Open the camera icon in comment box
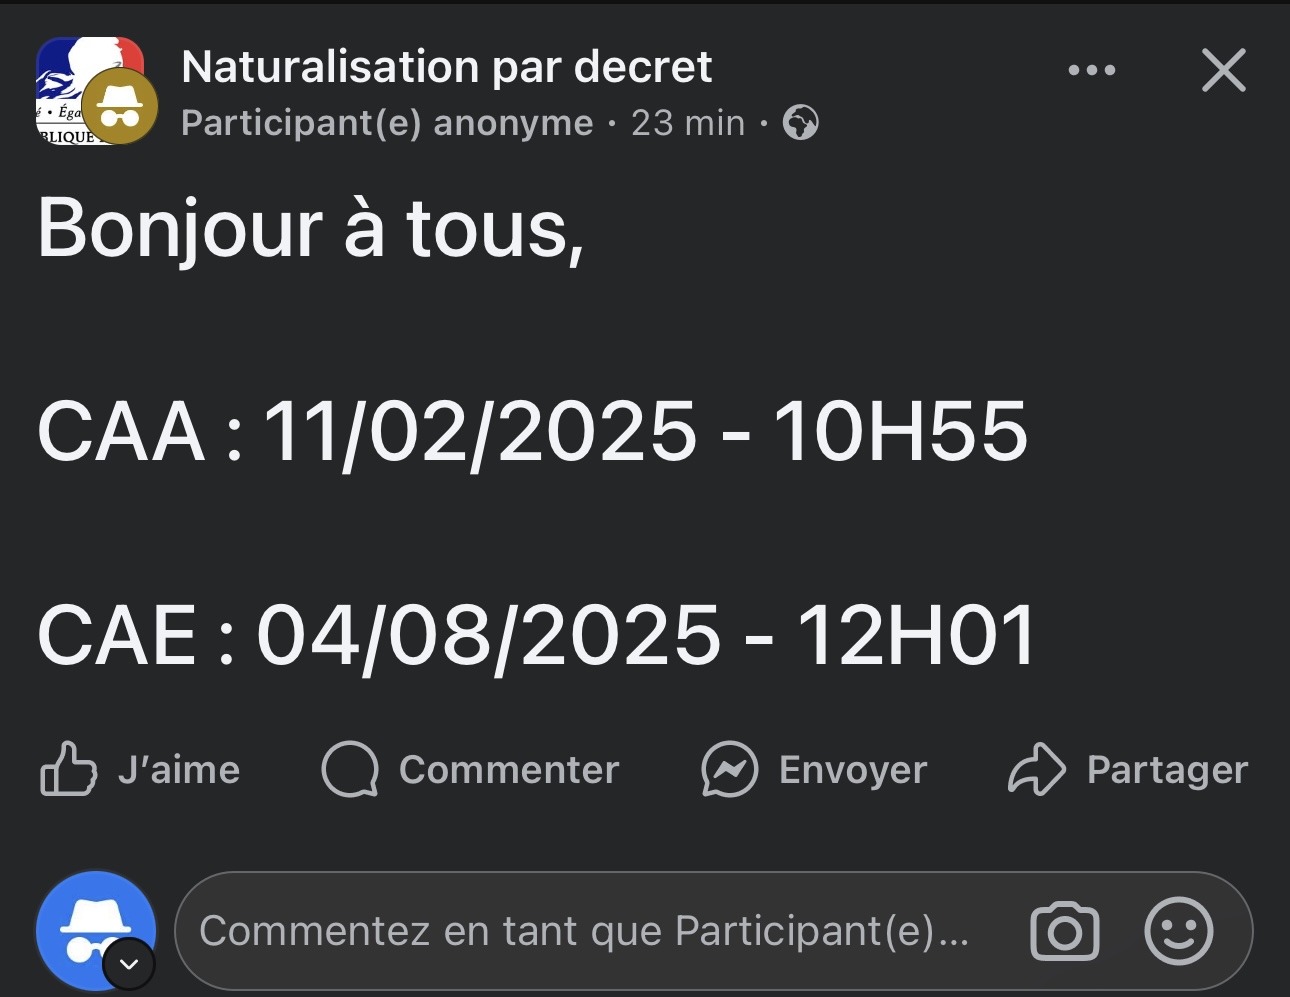1290x997 pixels. 1065,932
